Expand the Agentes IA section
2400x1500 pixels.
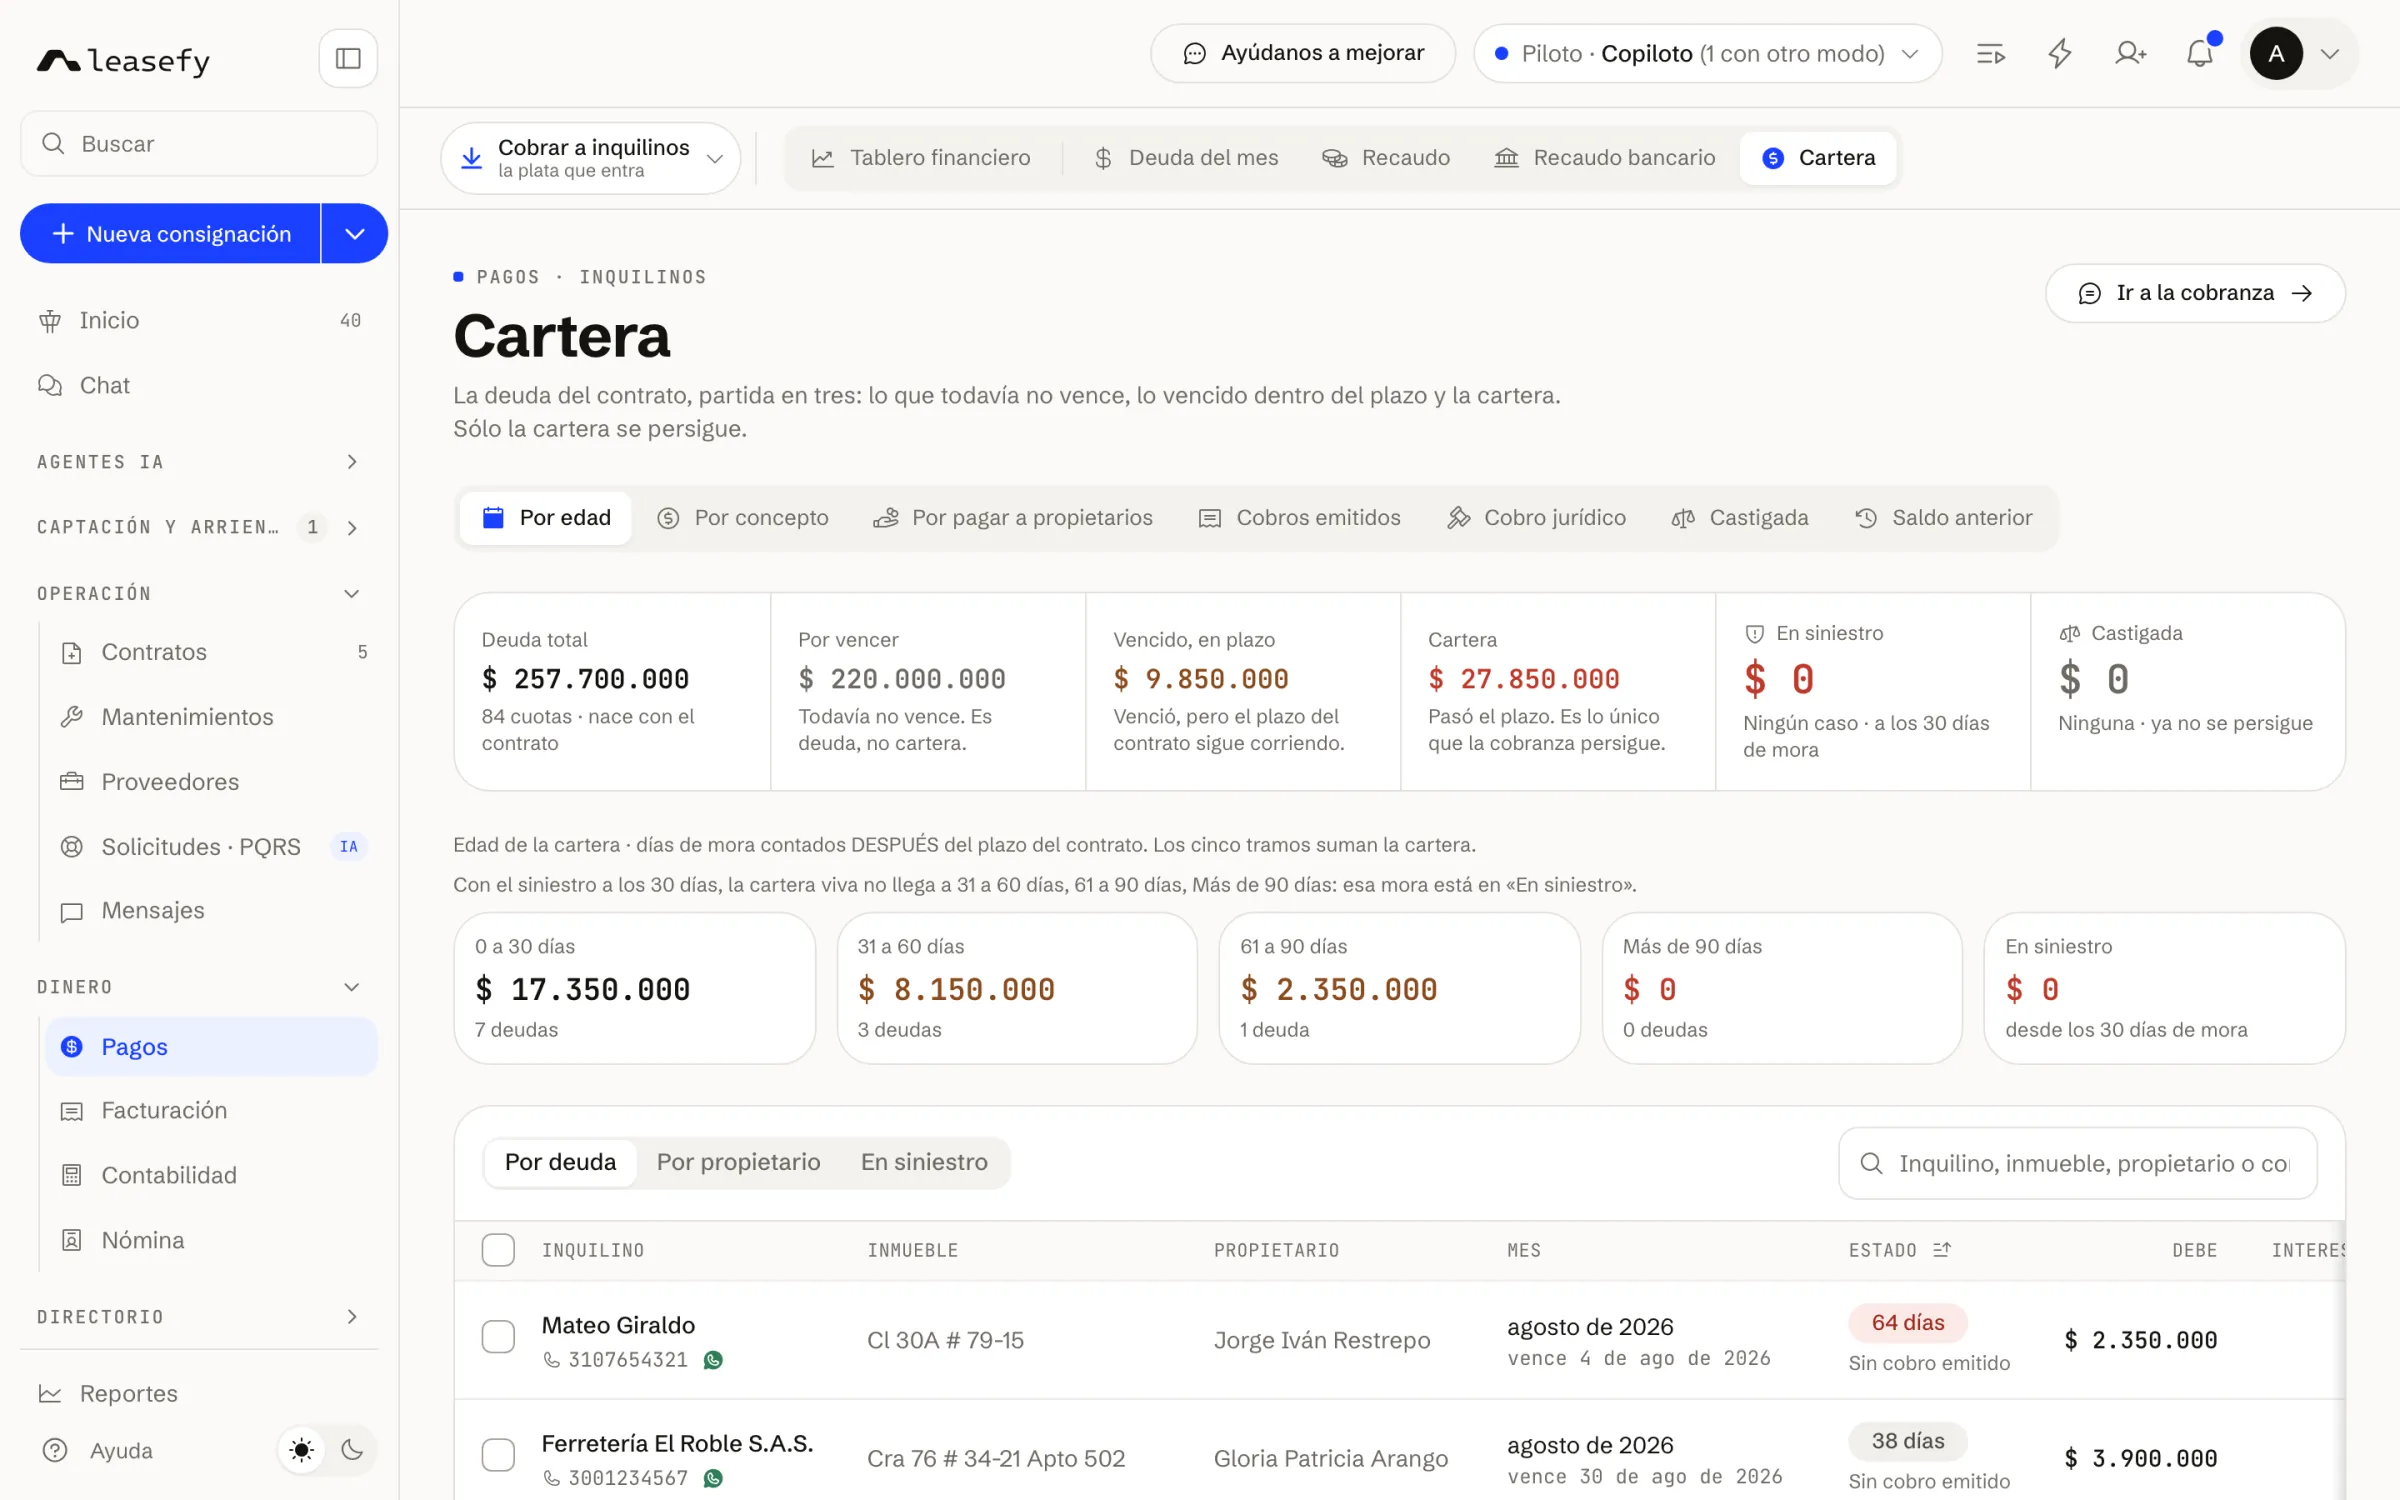coord(199,462)
